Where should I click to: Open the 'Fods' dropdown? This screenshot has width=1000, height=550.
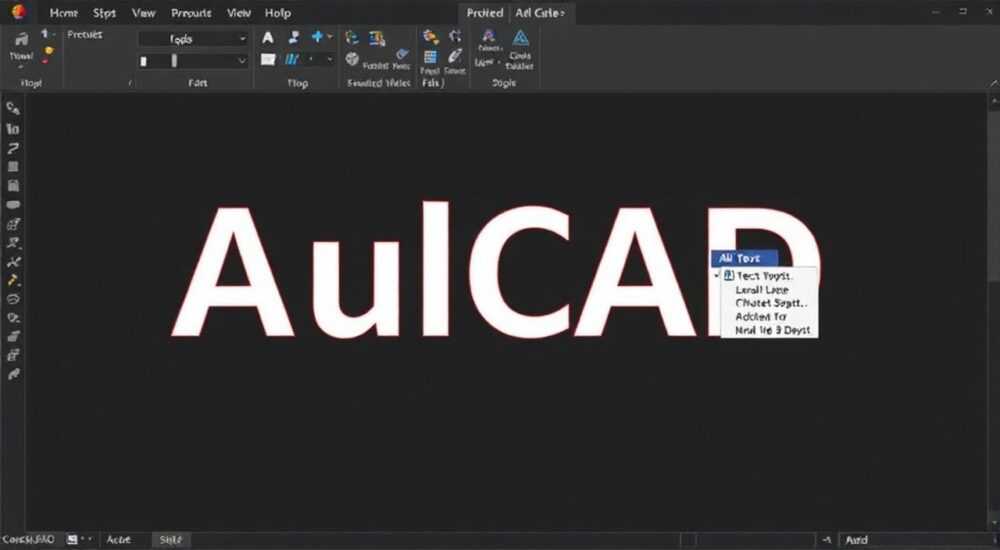click(193, 39)
